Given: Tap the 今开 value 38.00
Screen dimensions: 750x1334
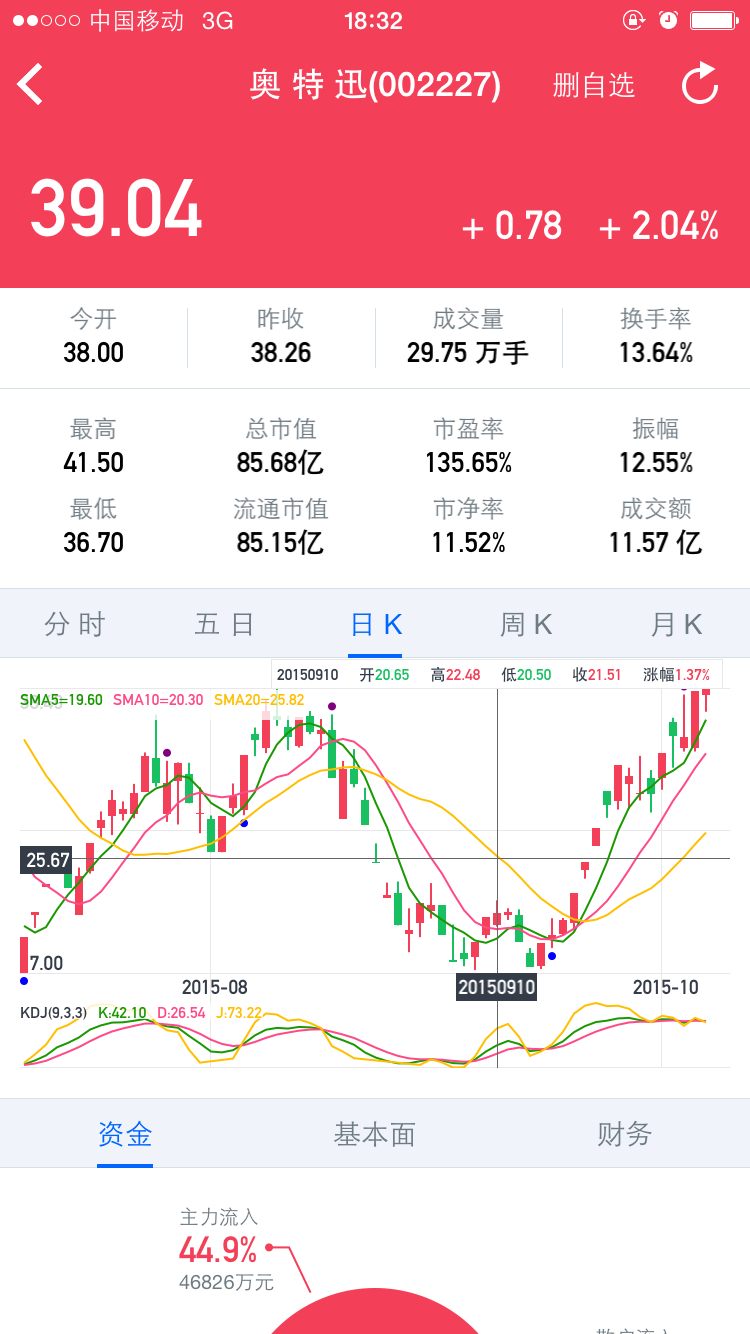Looking at the screenshot, I should point(93,353).
